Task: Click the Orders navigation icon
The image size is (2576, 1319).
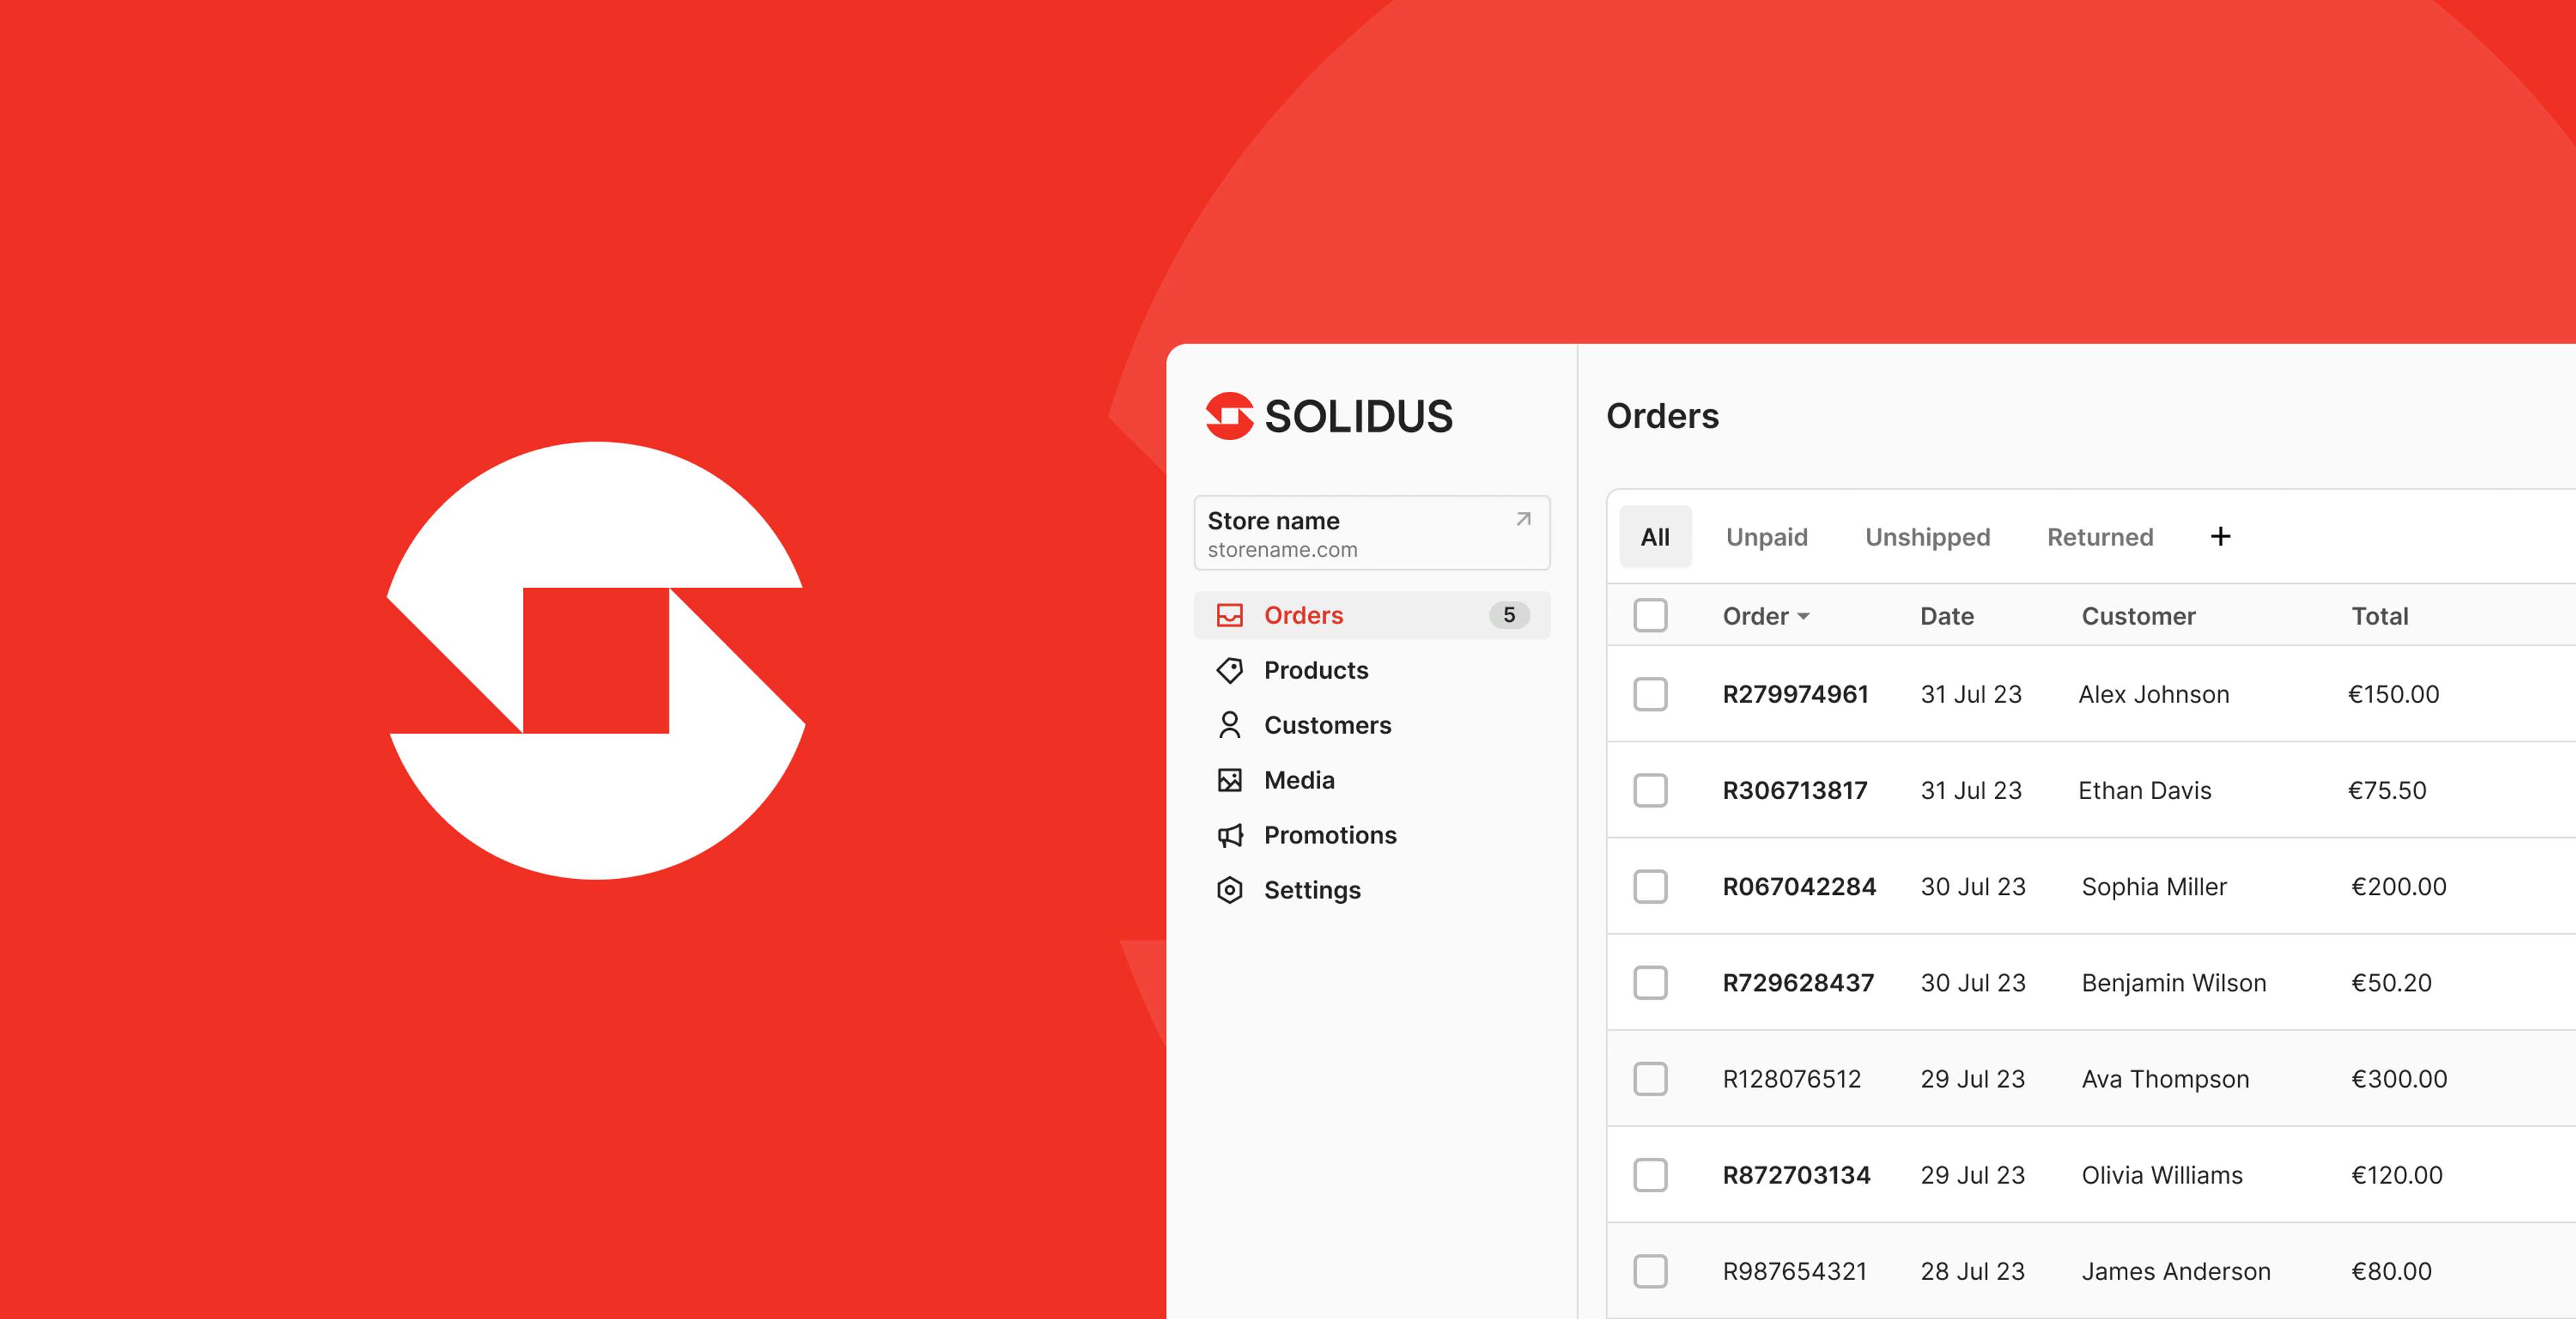Action: 1229,614
